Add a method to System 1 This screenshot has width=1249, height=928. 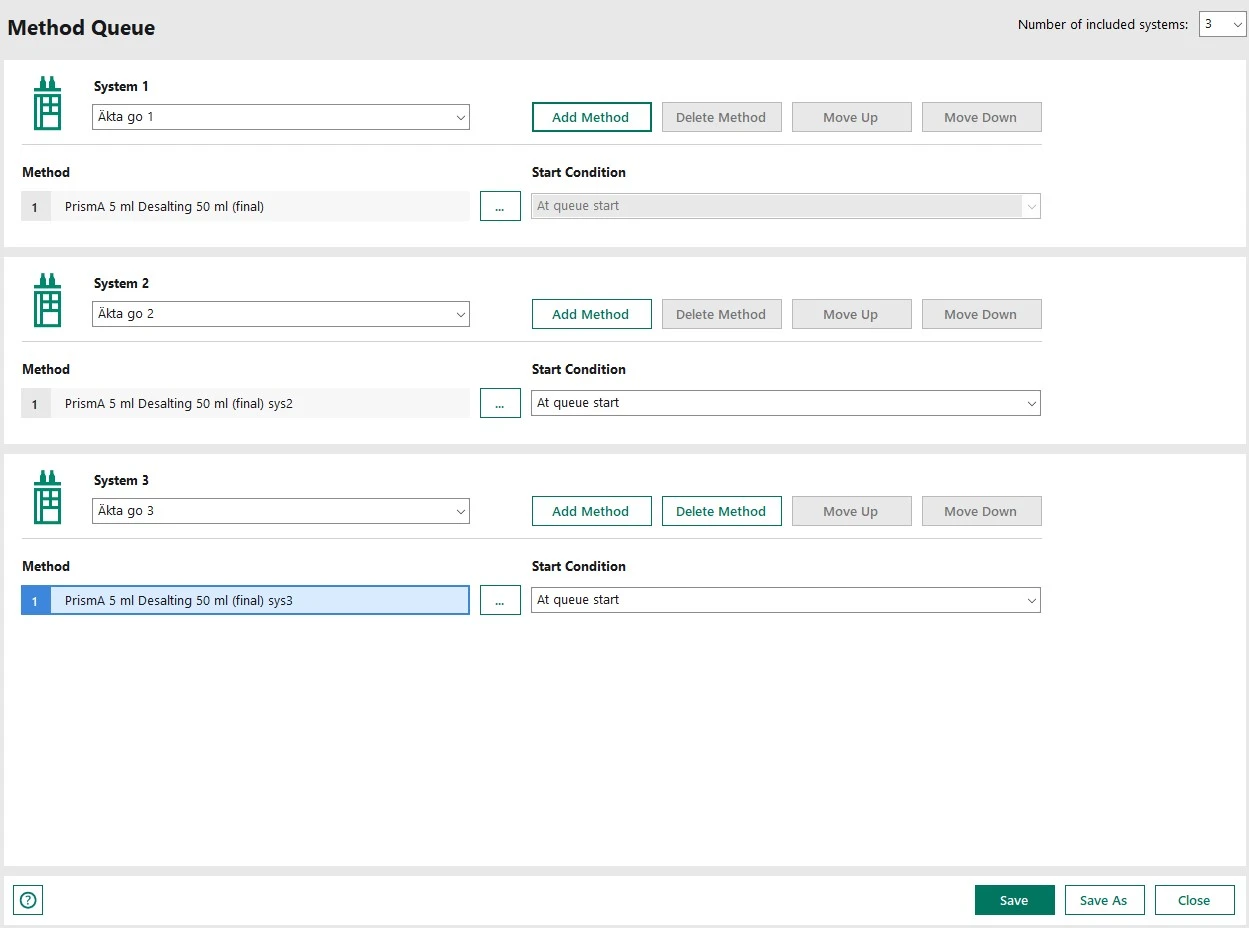pos(591,117)
